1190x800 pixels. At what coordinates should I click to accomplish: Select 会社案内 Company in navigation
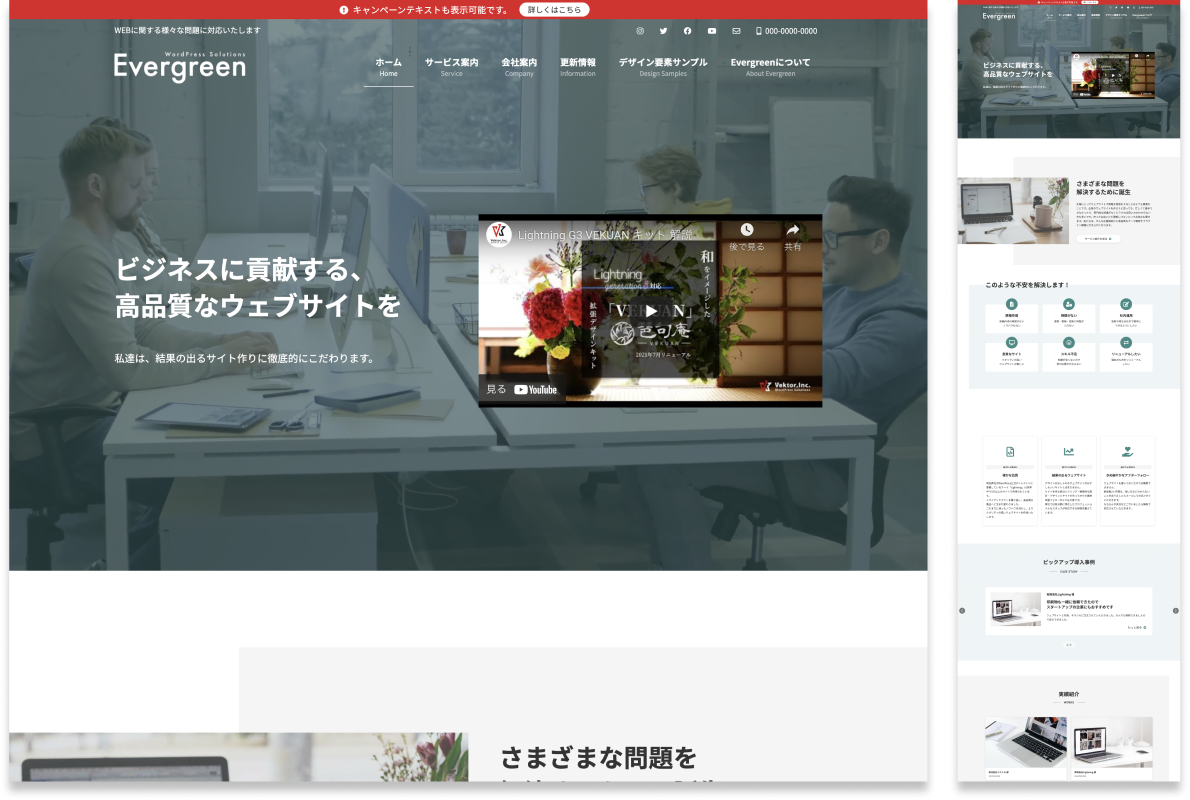[x=519, y=67]
